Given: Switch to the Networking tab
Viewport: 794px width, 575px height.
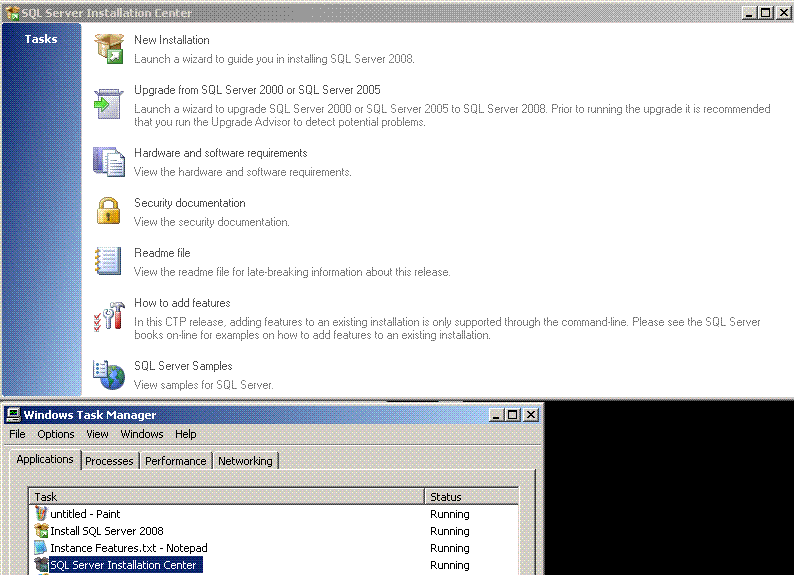Looking at the screenshot, I should pos(246,461).
